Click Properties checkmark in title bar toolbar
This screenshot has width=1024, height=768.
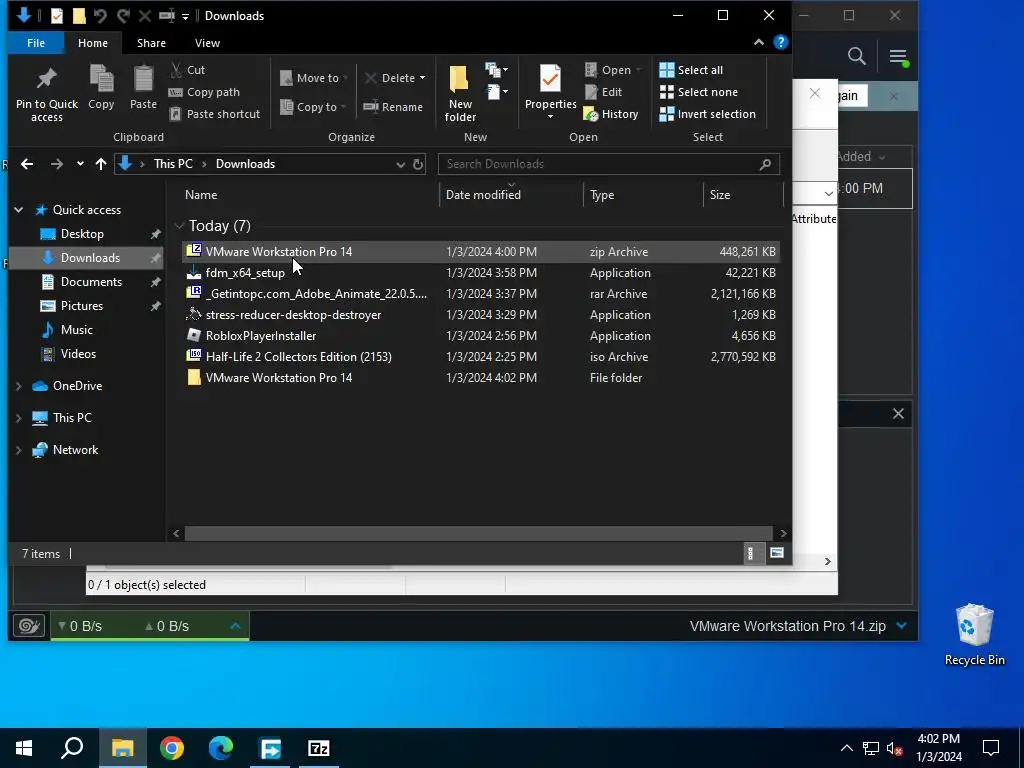click(x=57, y=16)
